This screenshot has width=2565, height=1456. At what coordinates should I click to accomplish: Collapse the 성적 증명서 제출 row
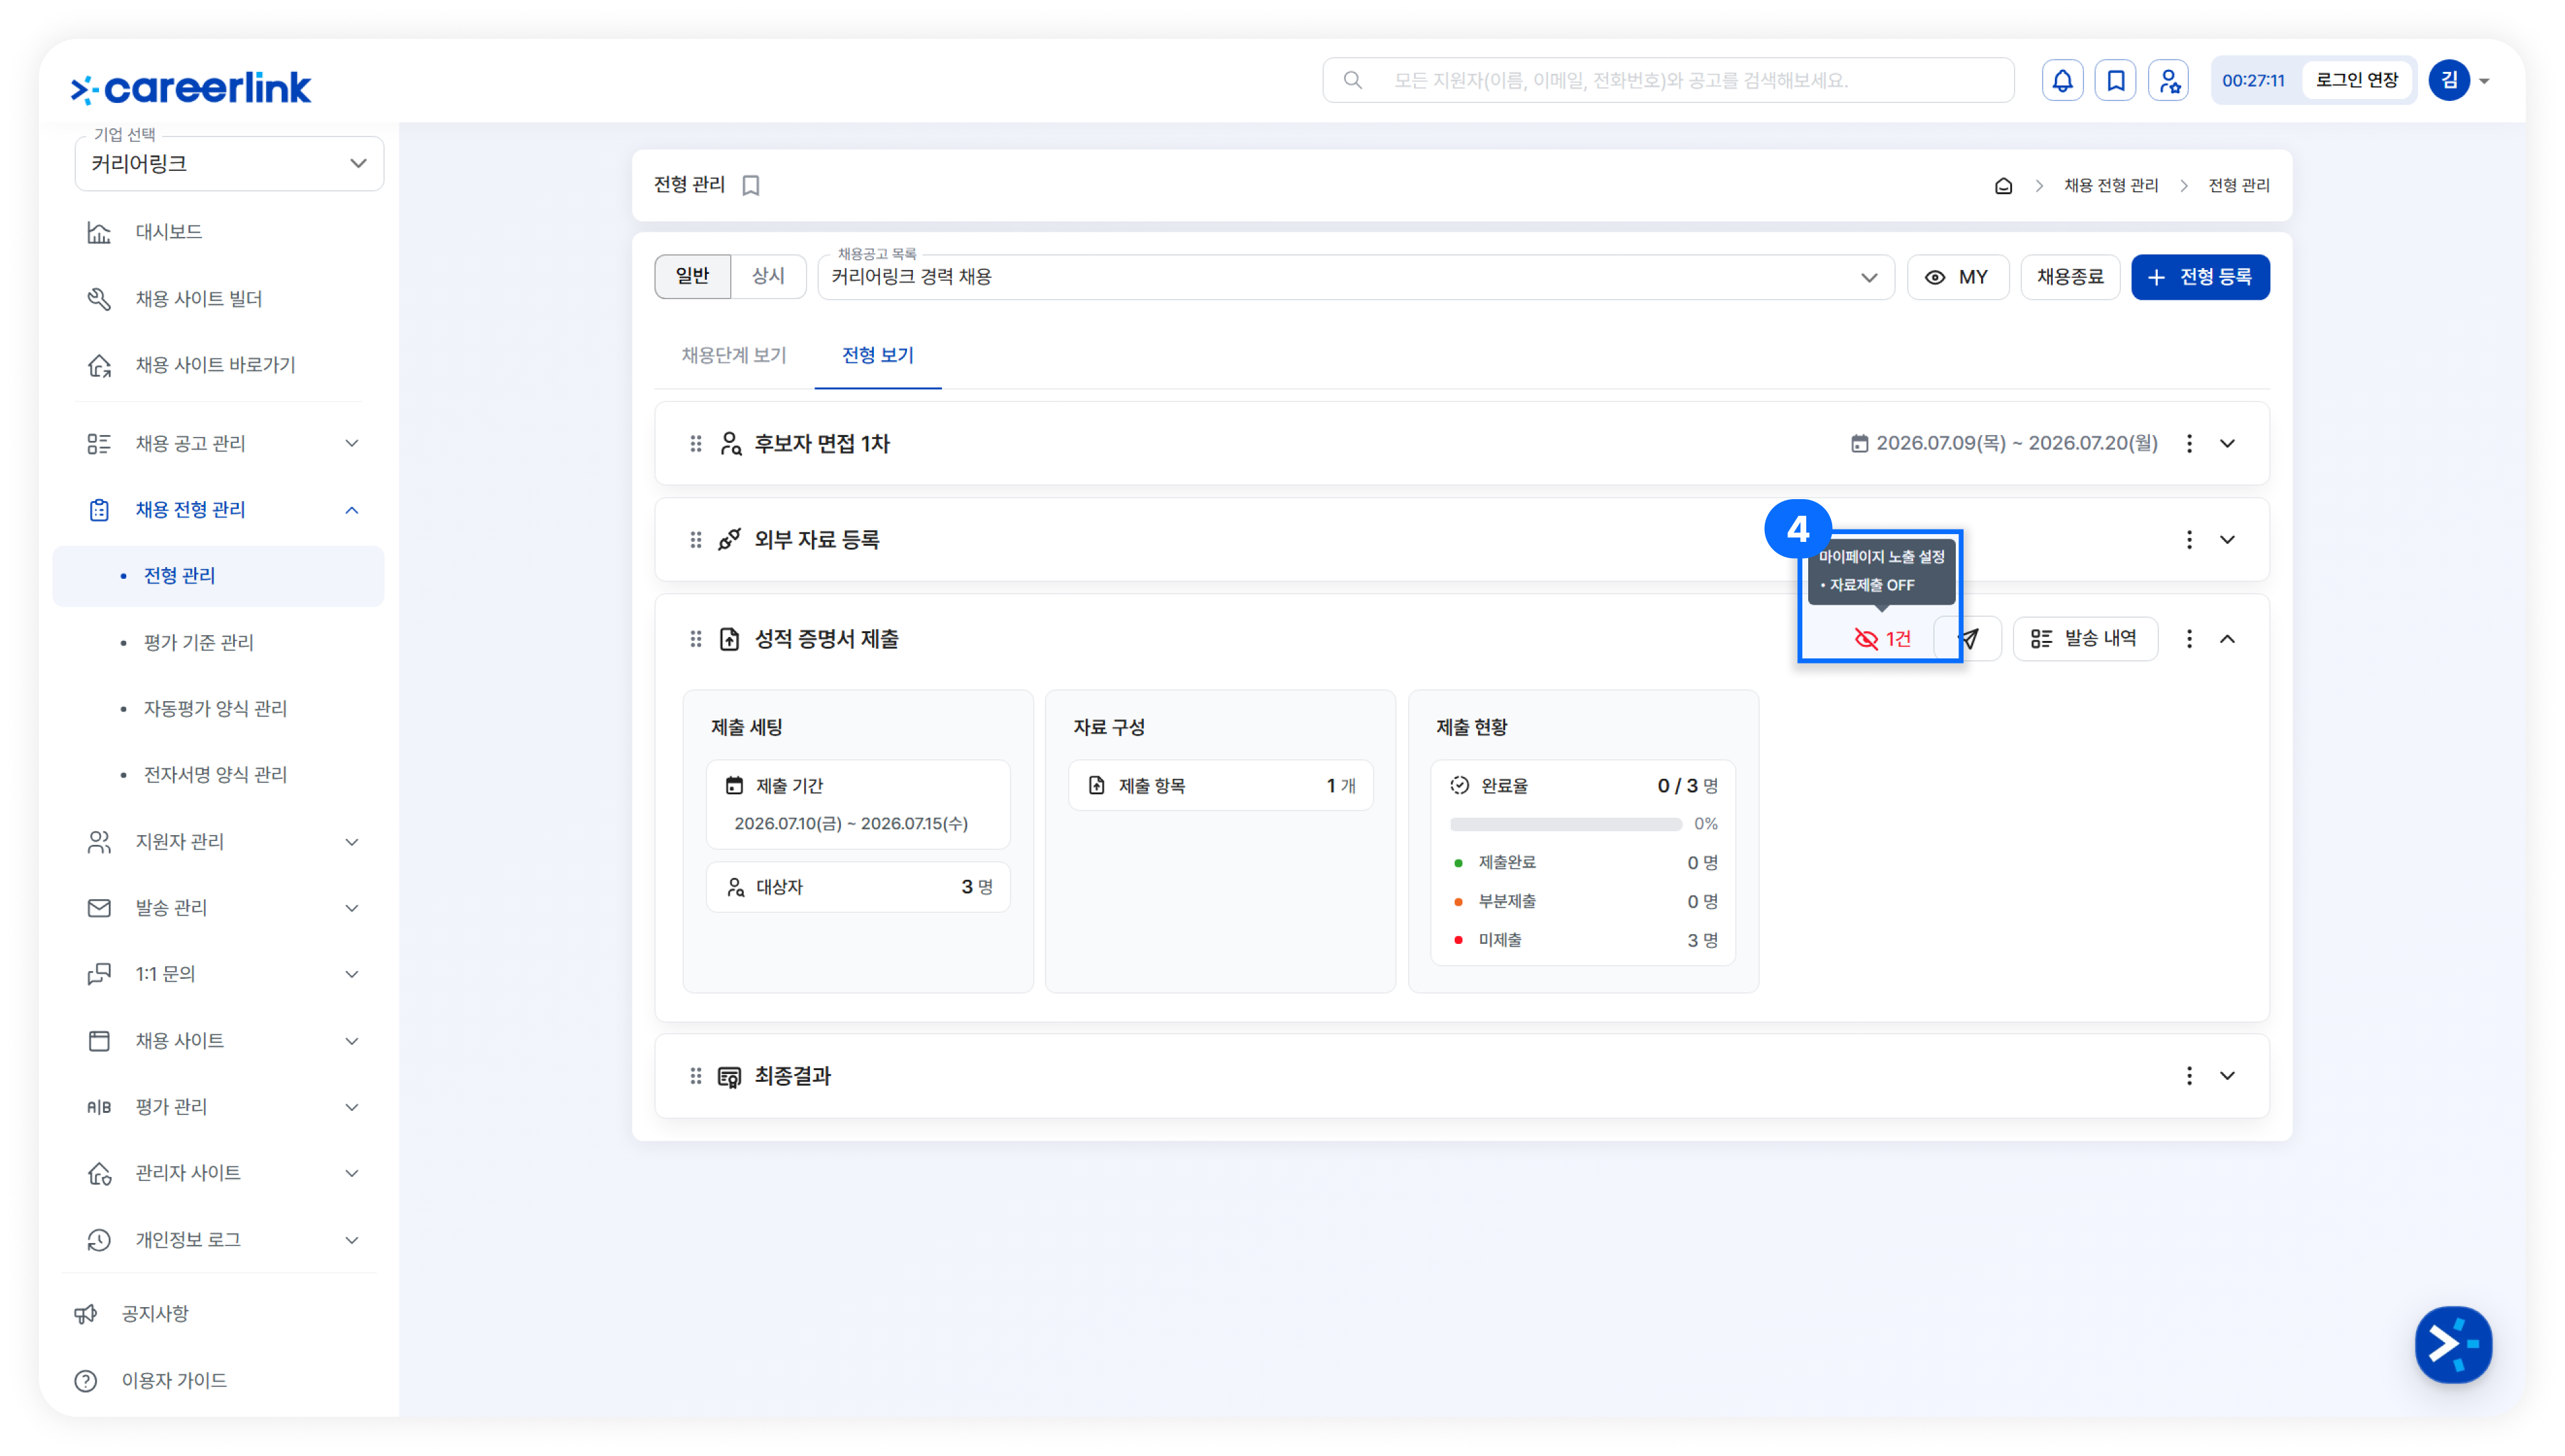pyautogui.click(x=2227, y=639)
